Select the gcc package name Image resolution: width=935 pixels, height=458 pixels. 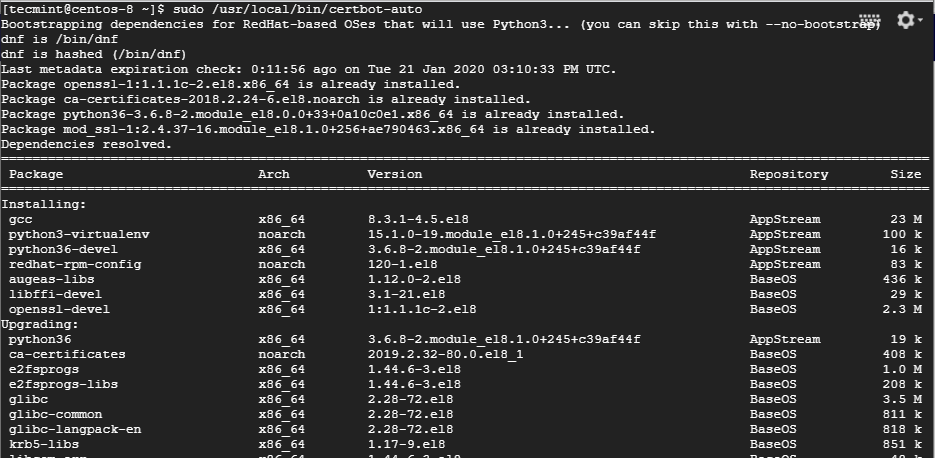point(21,219)
